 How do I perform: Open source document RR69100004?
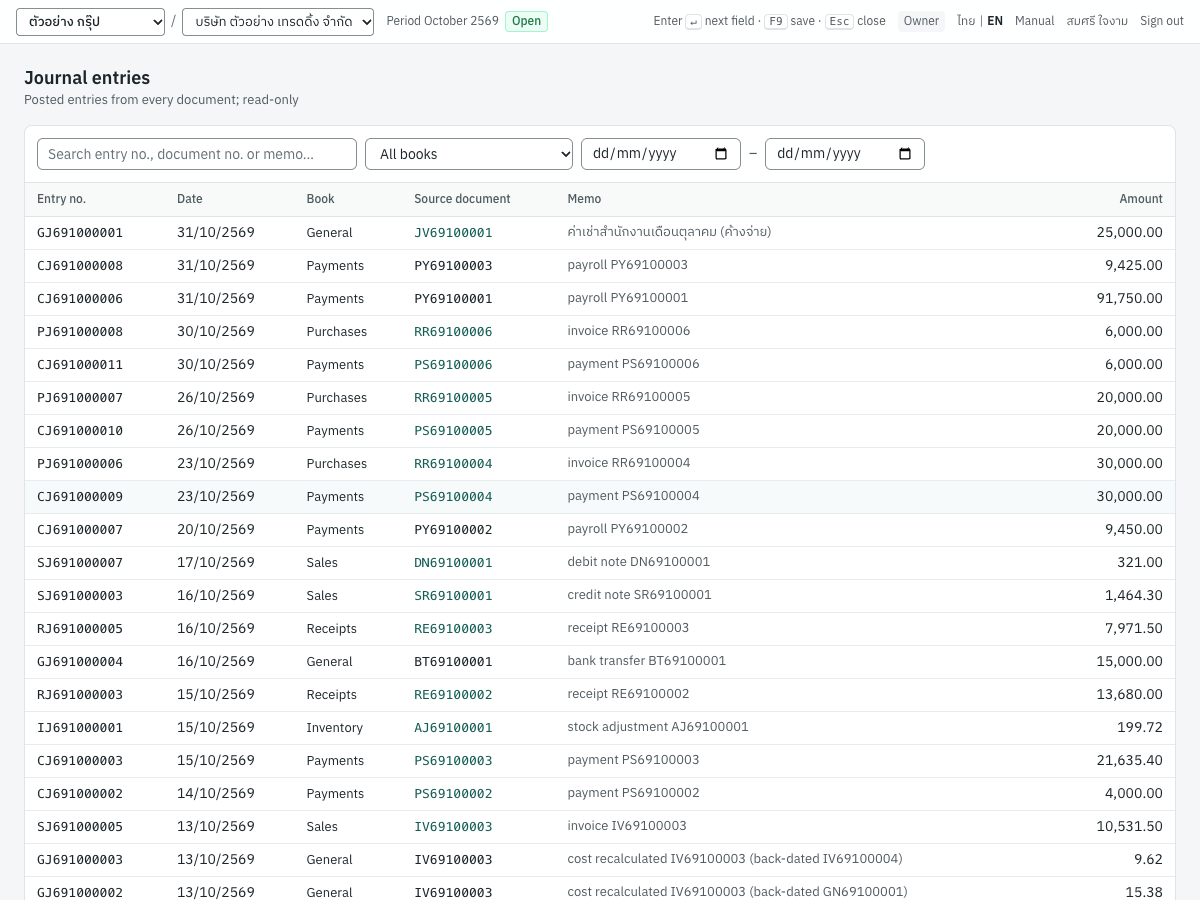coord(453,464)
